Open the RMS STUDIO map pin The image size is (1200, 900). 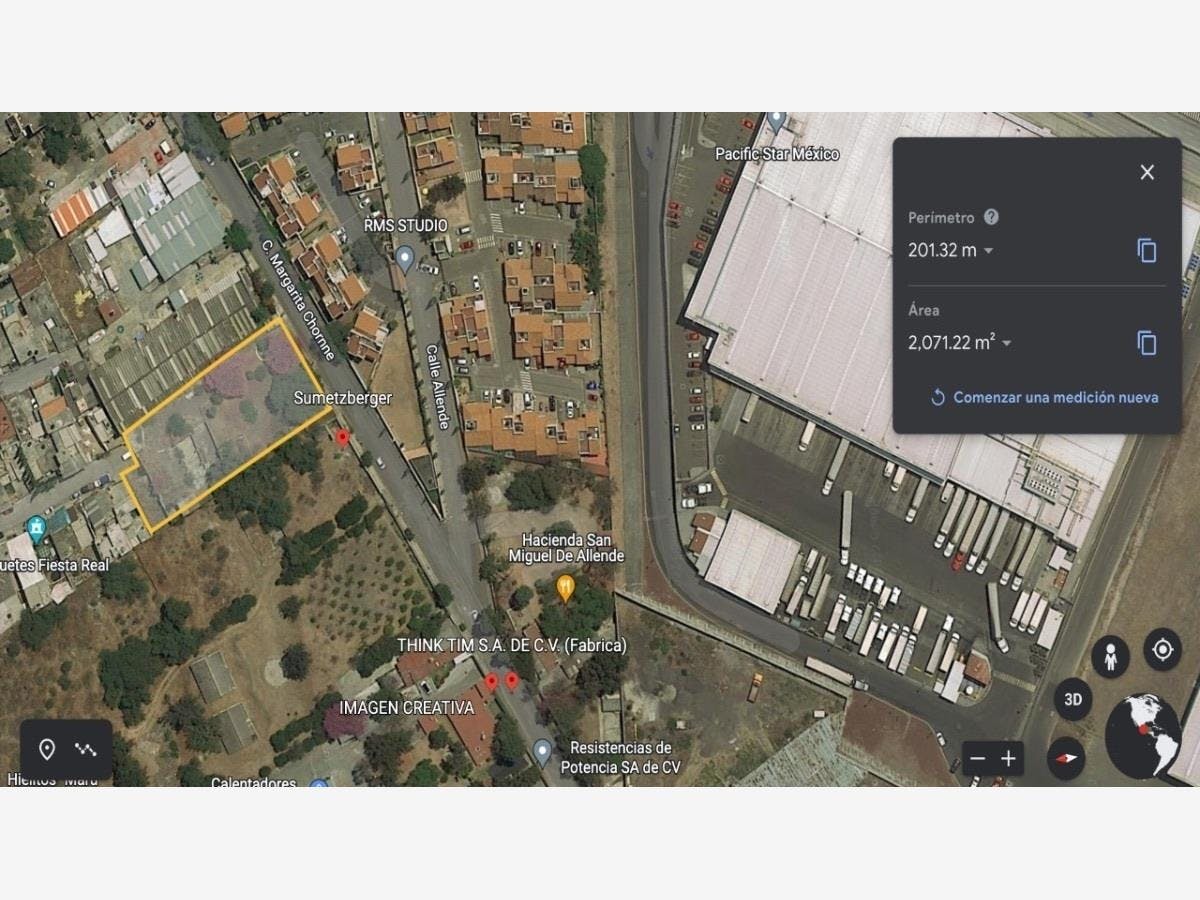coord(405,259)
